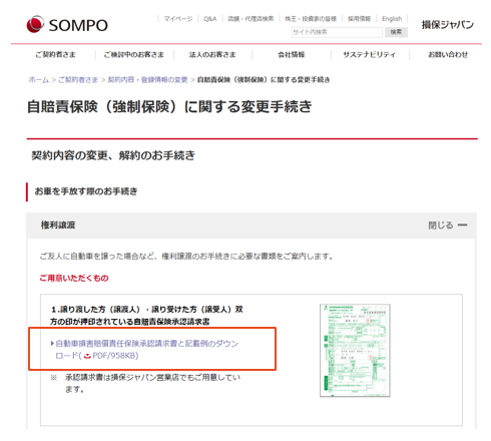Open the ご検討中のお客さま menu
Screen dimensions: 491x441
tap(134, 54)
